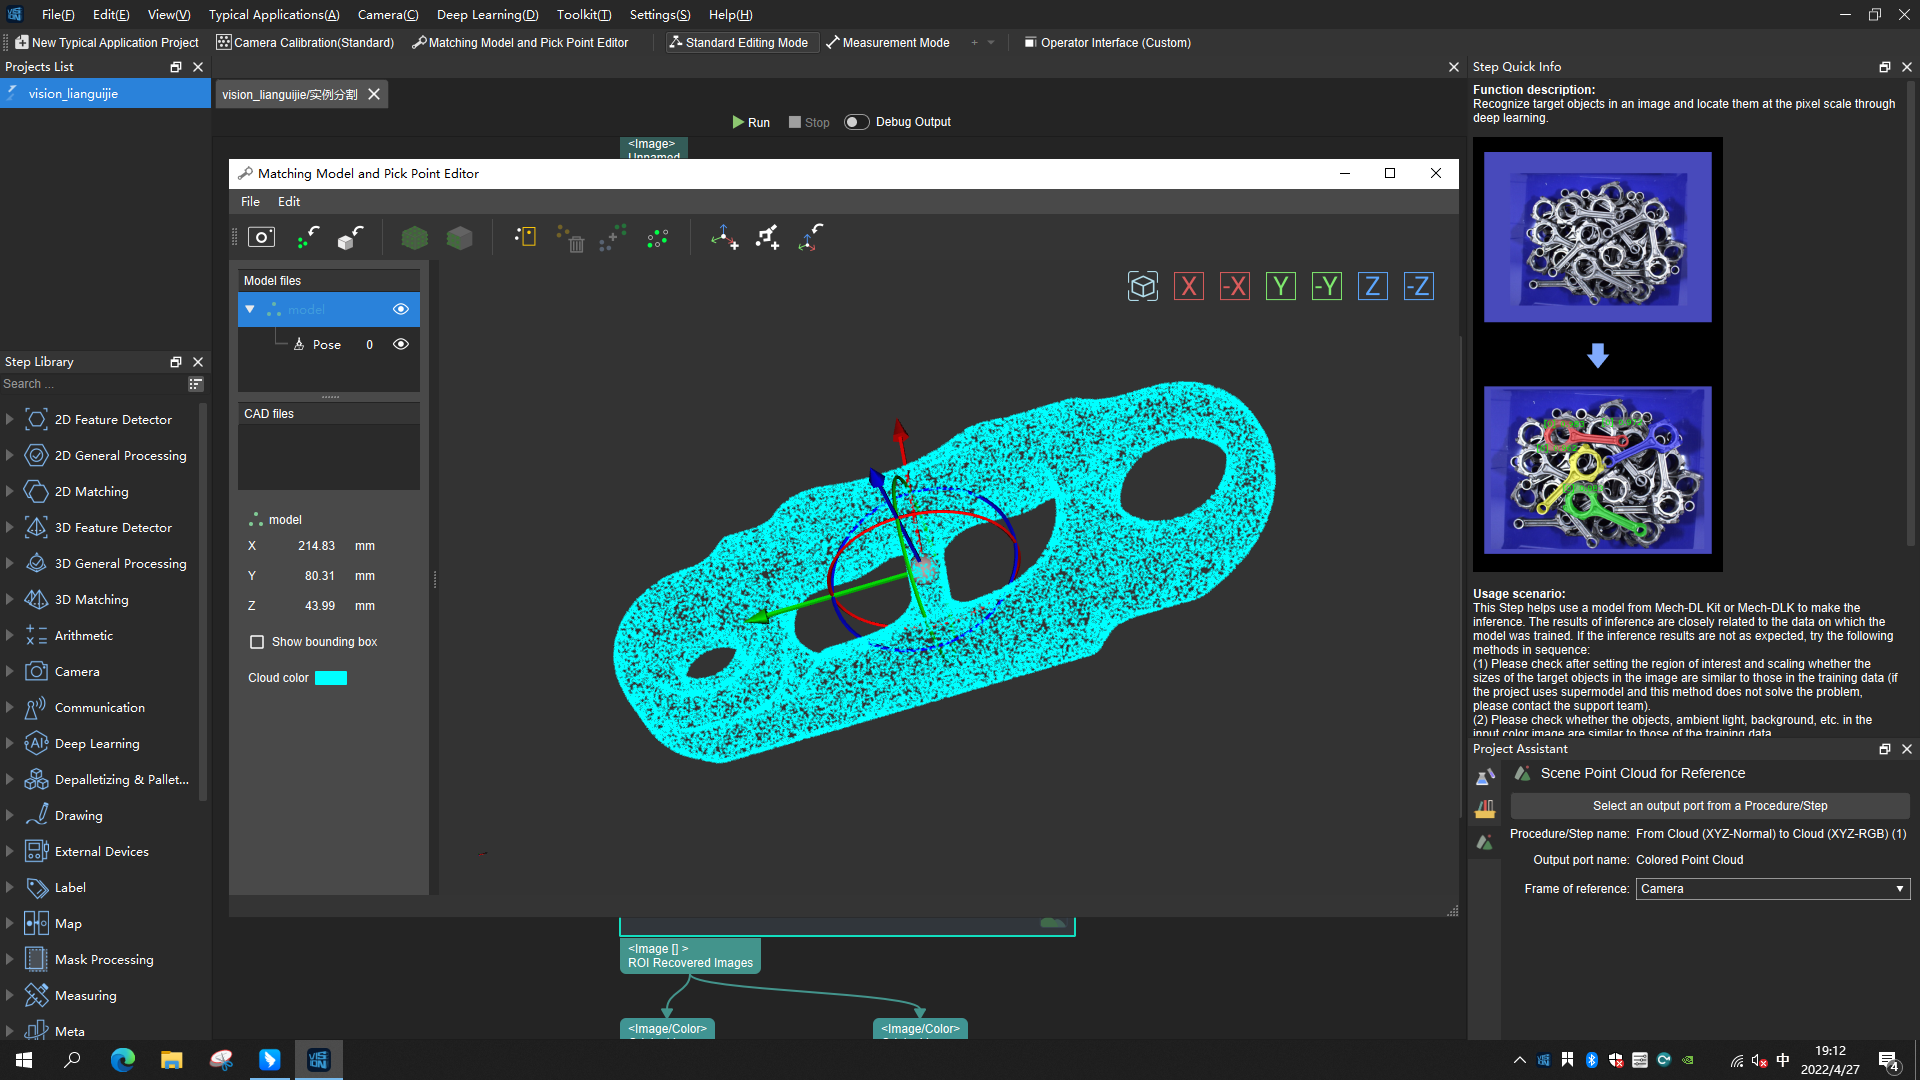Image resolution: width=1920 pixels, height=1080 pixels.
Task: Open Frame of reference Camera dropdown
Action: [x=1772, y=889]
